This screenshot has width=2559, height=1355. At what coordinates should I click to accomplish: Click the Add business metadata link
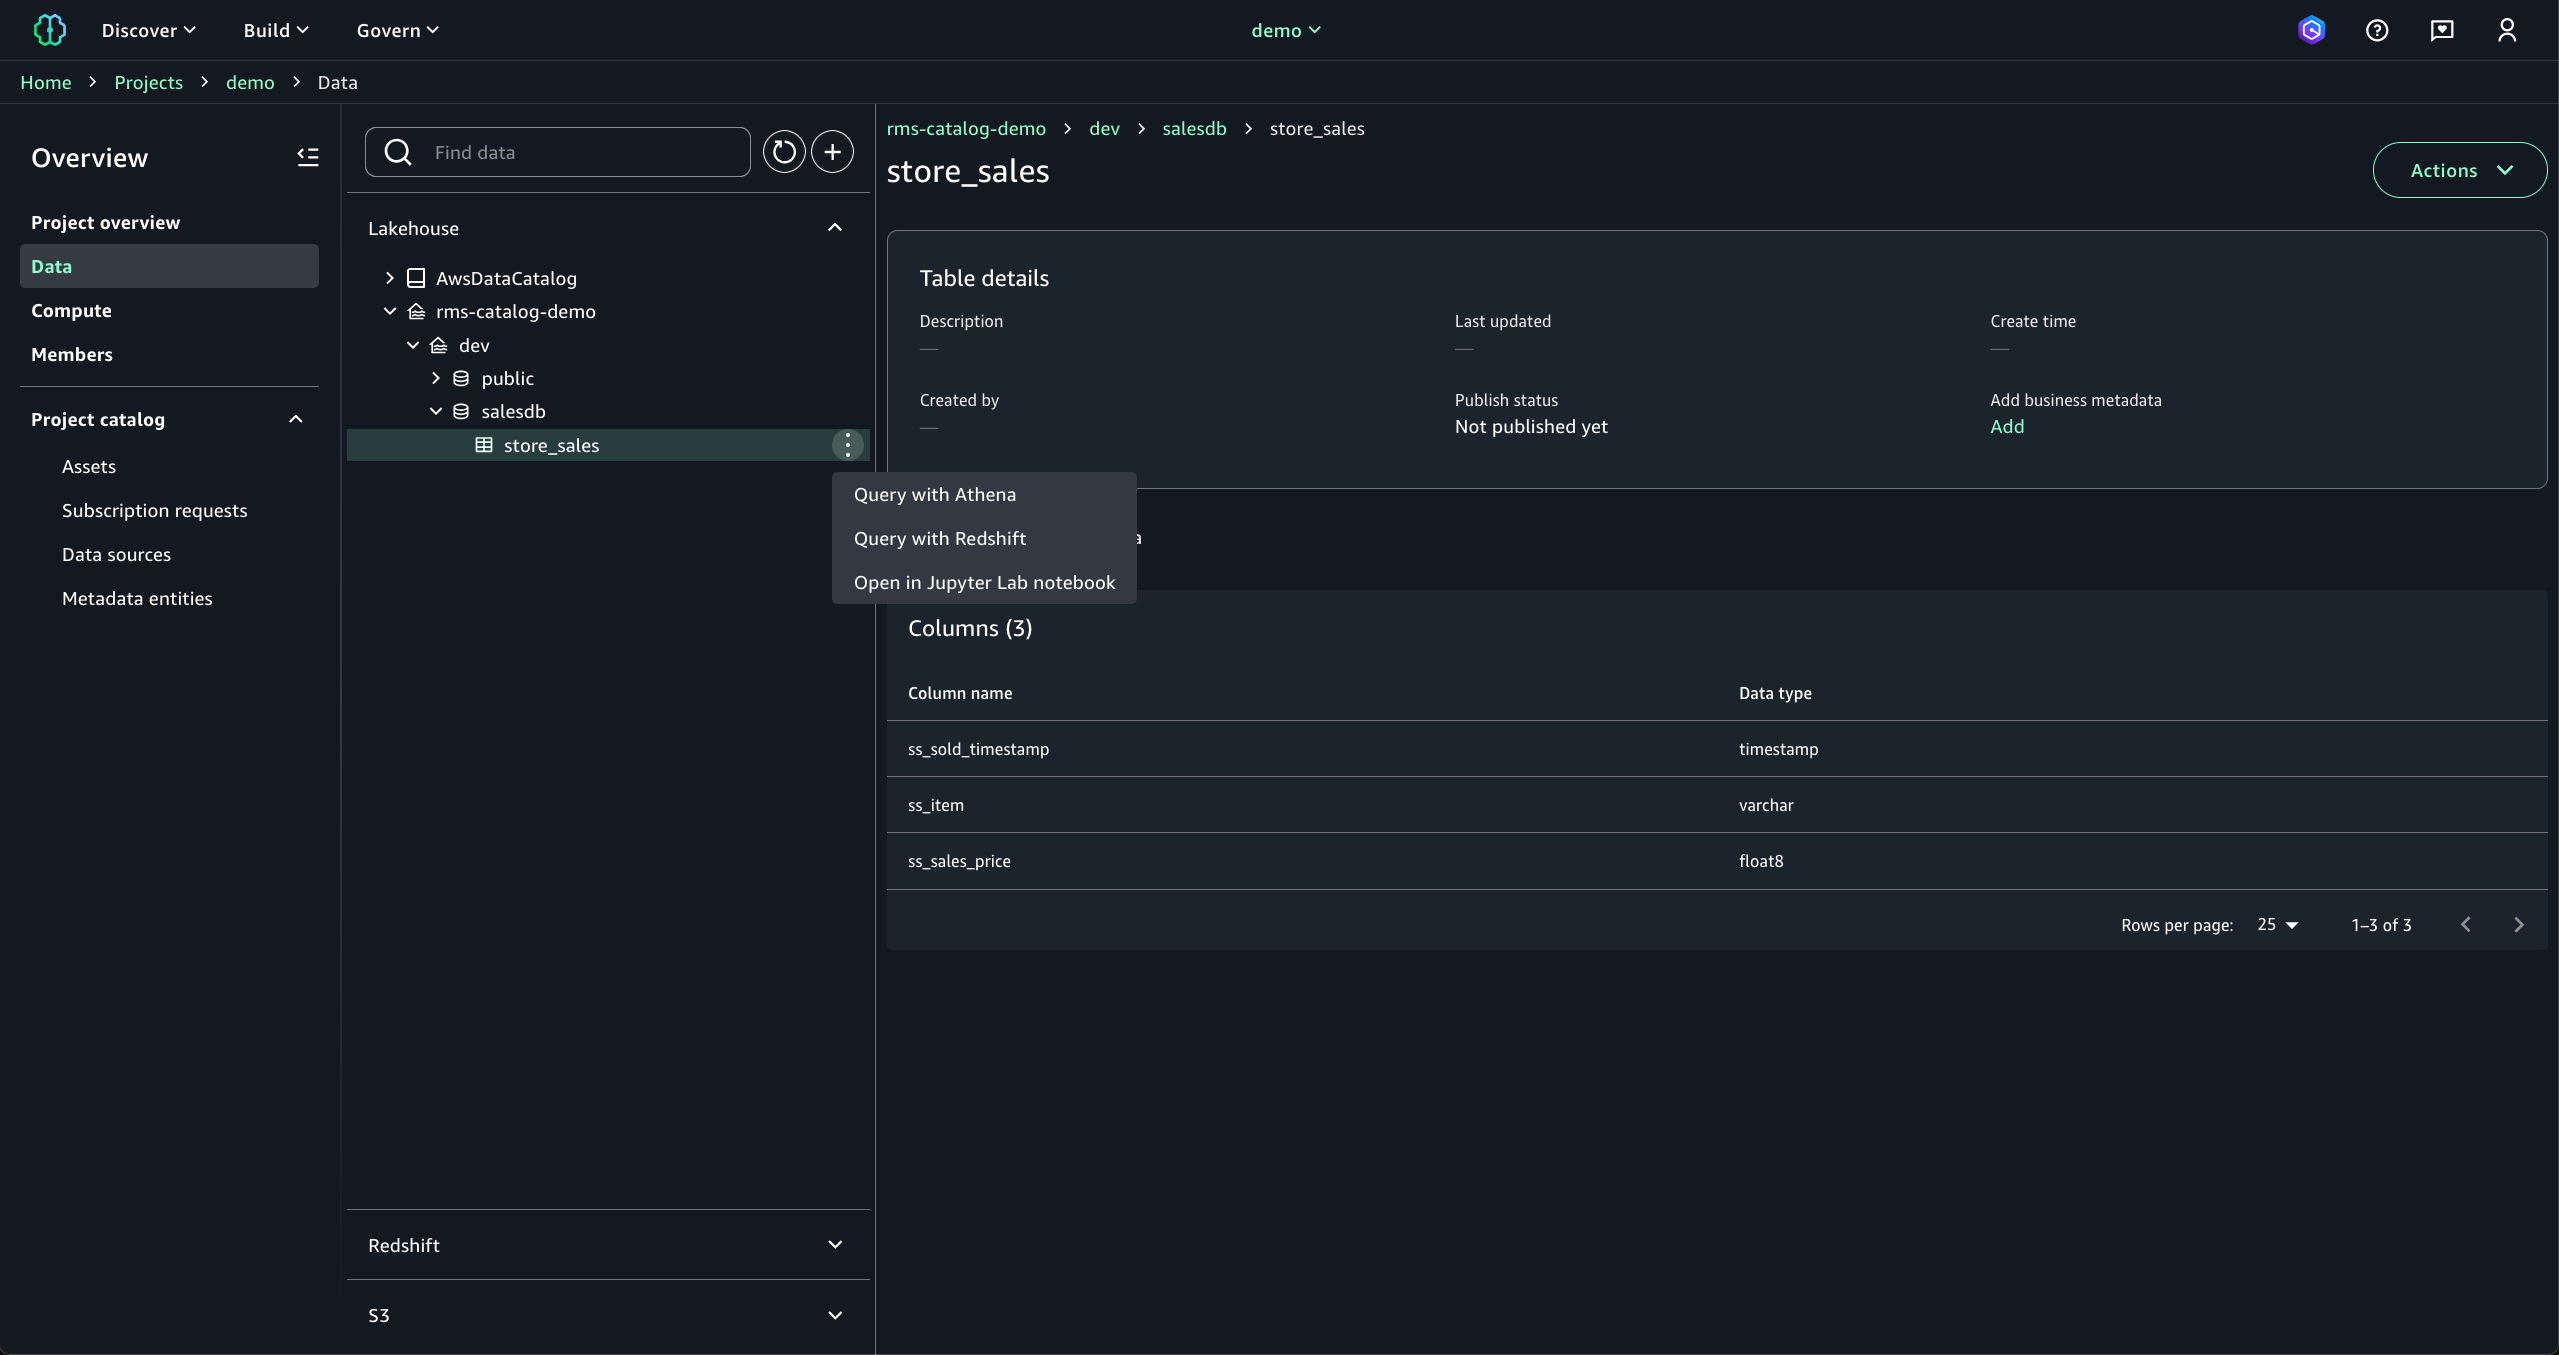[2006, 427]
